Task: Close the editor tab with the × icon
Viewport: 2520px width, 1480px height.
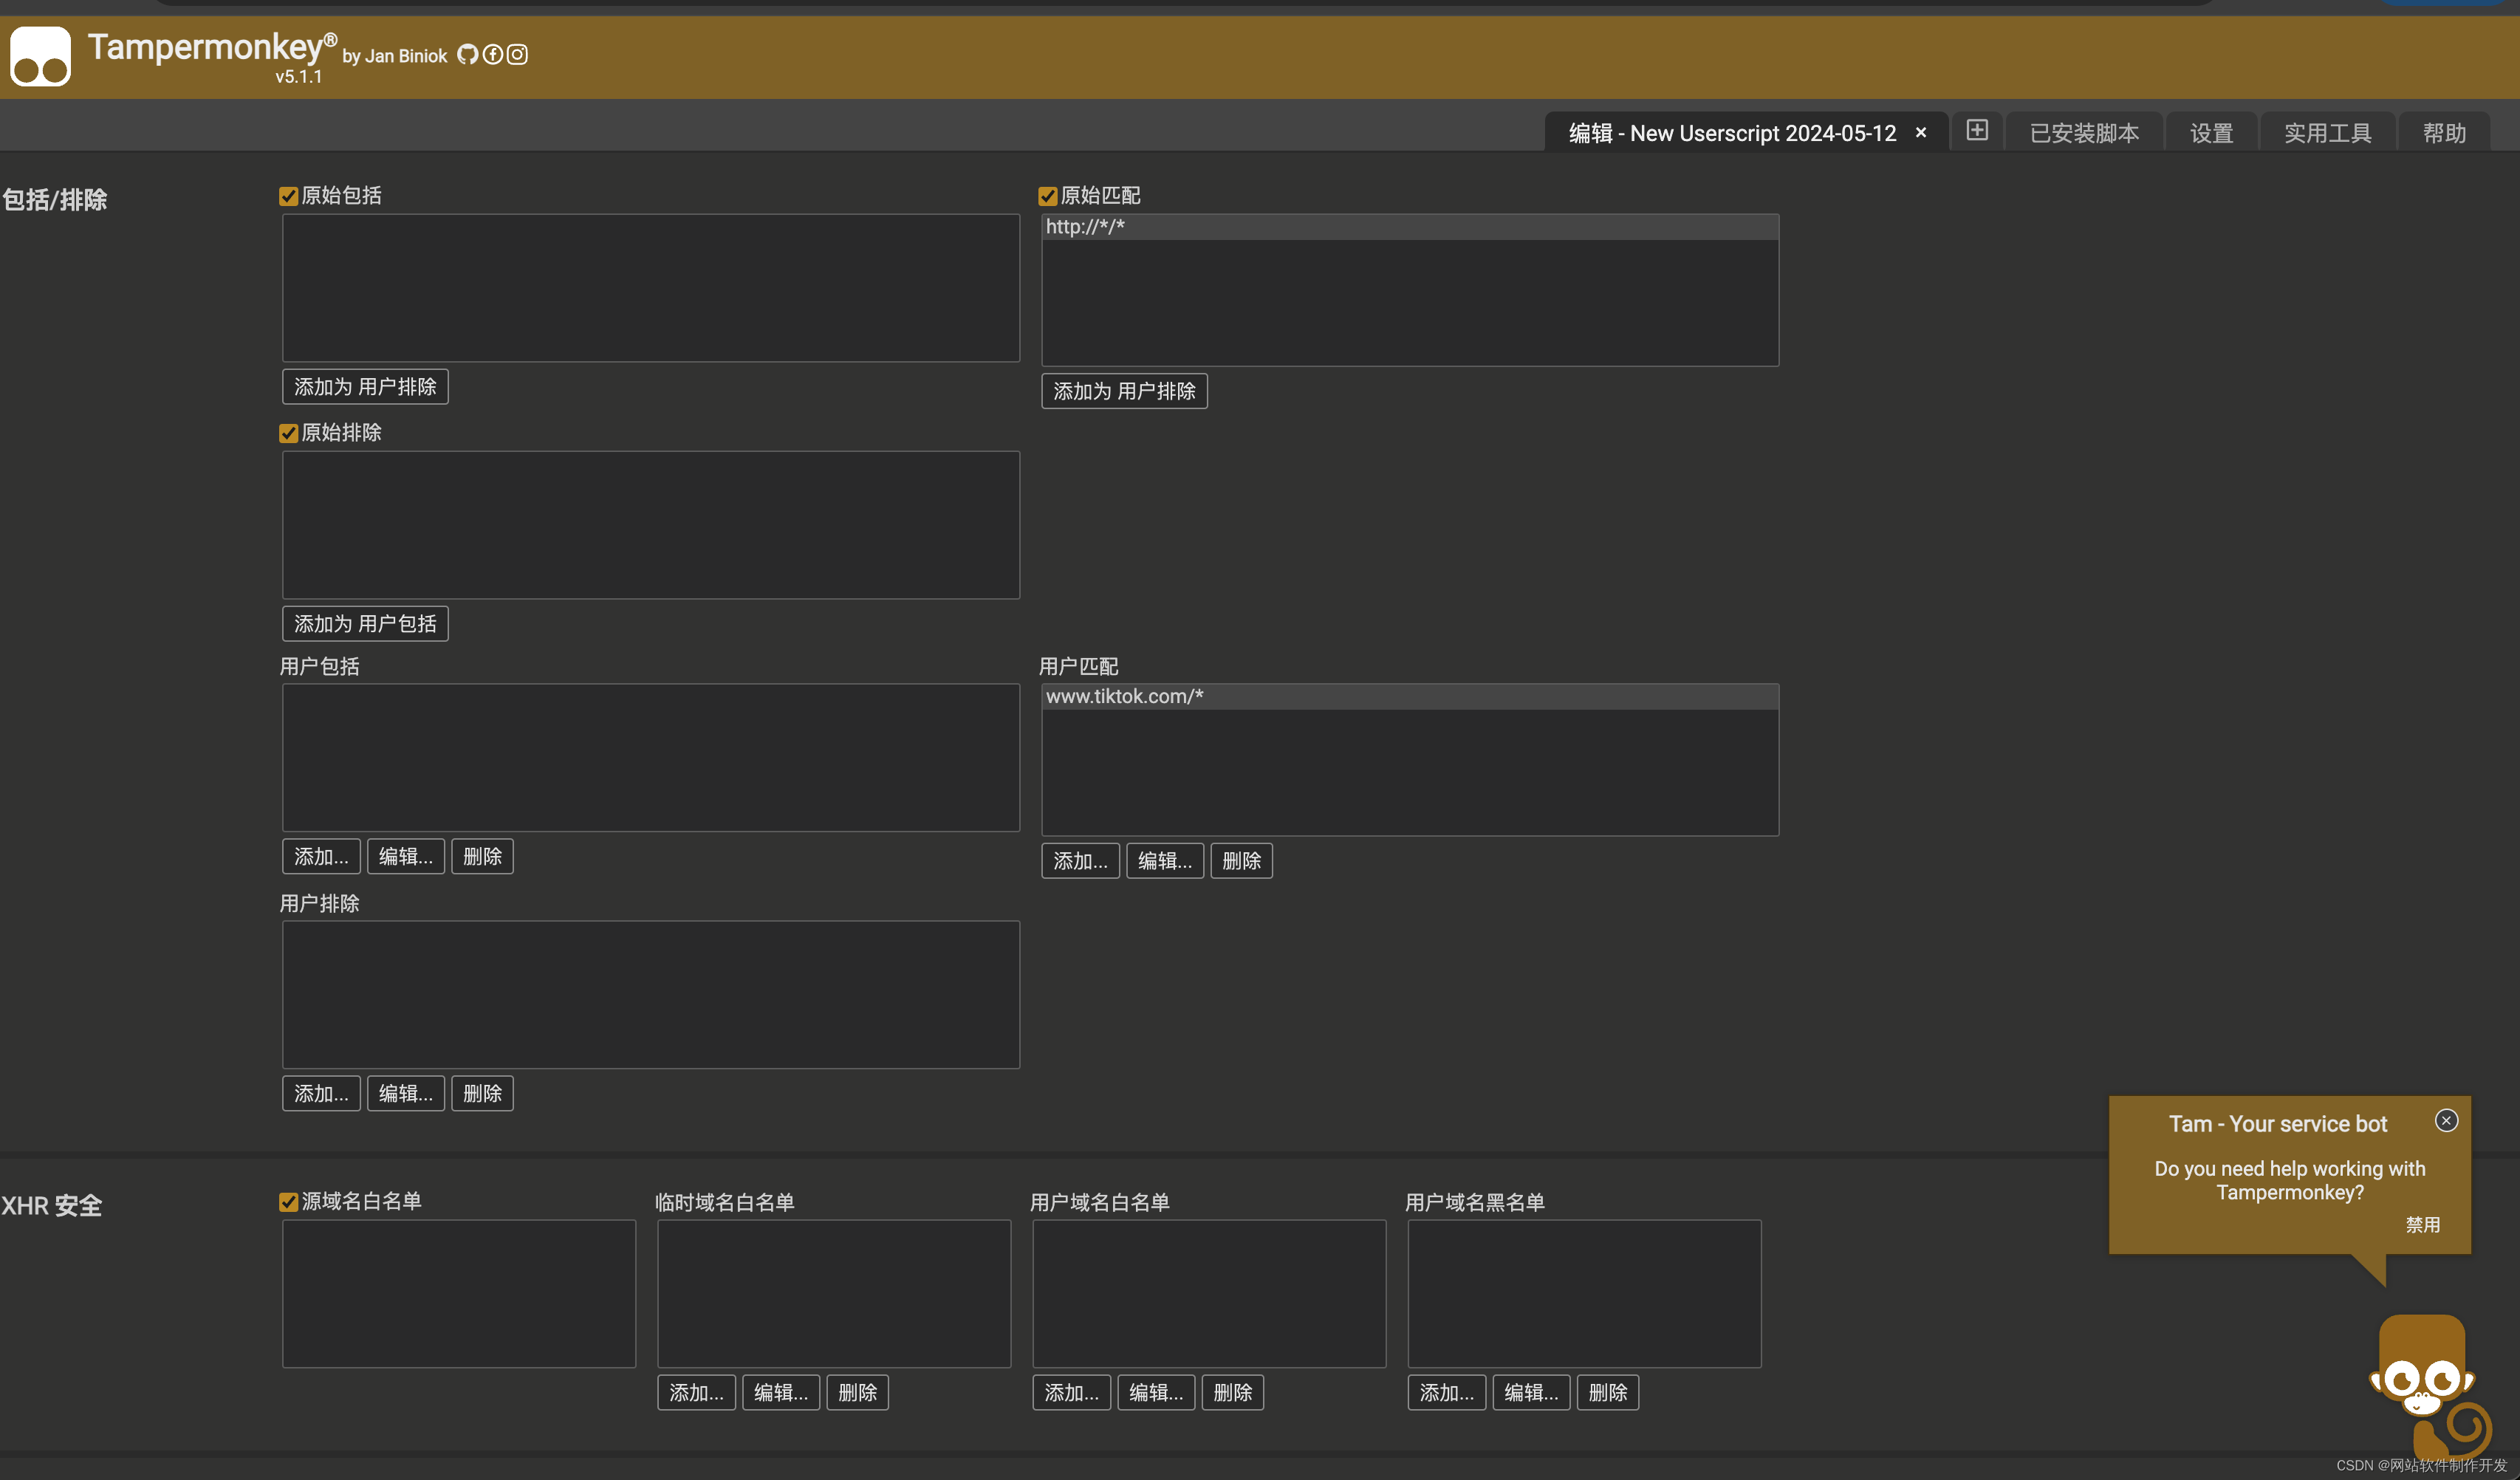Action: pos(1921,133)
